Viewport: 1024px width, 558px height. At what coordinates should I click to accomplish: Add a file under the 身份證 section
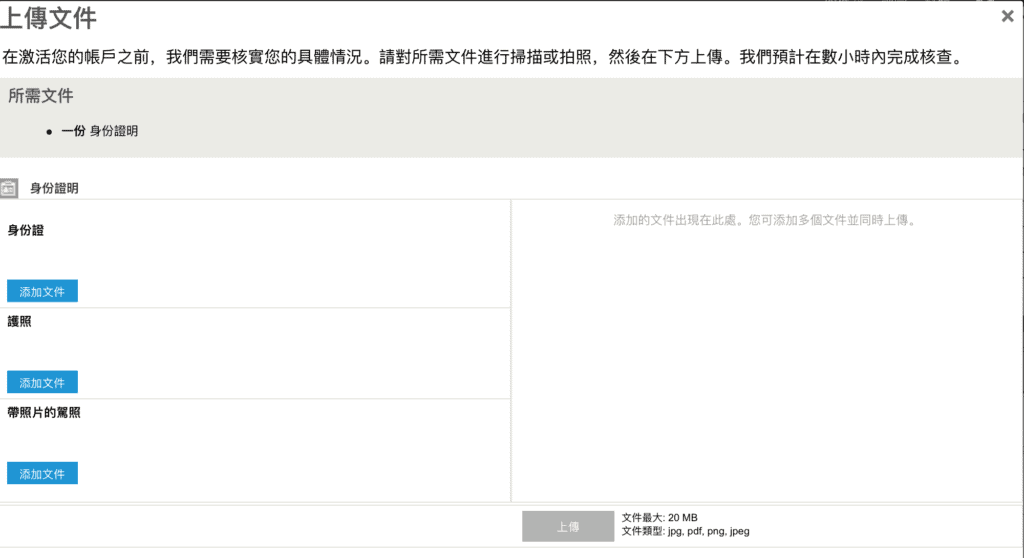(42, 291)
